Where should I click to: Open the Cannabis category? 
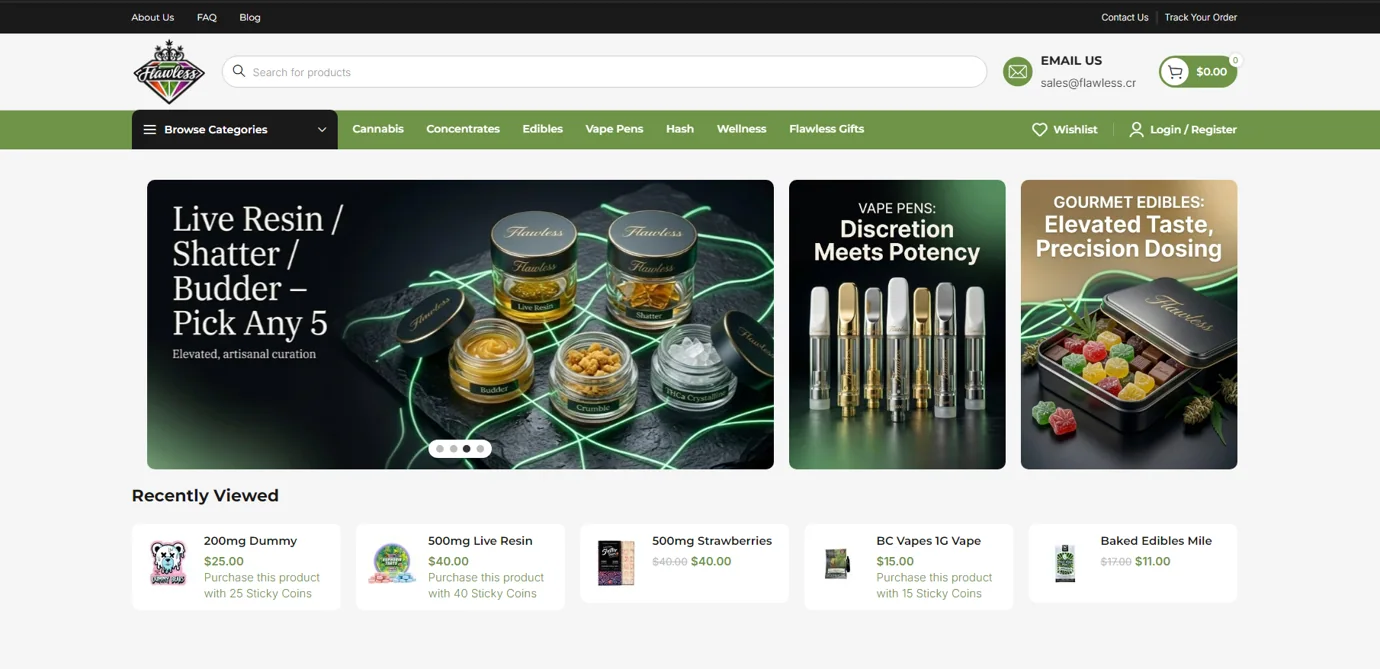378,129
